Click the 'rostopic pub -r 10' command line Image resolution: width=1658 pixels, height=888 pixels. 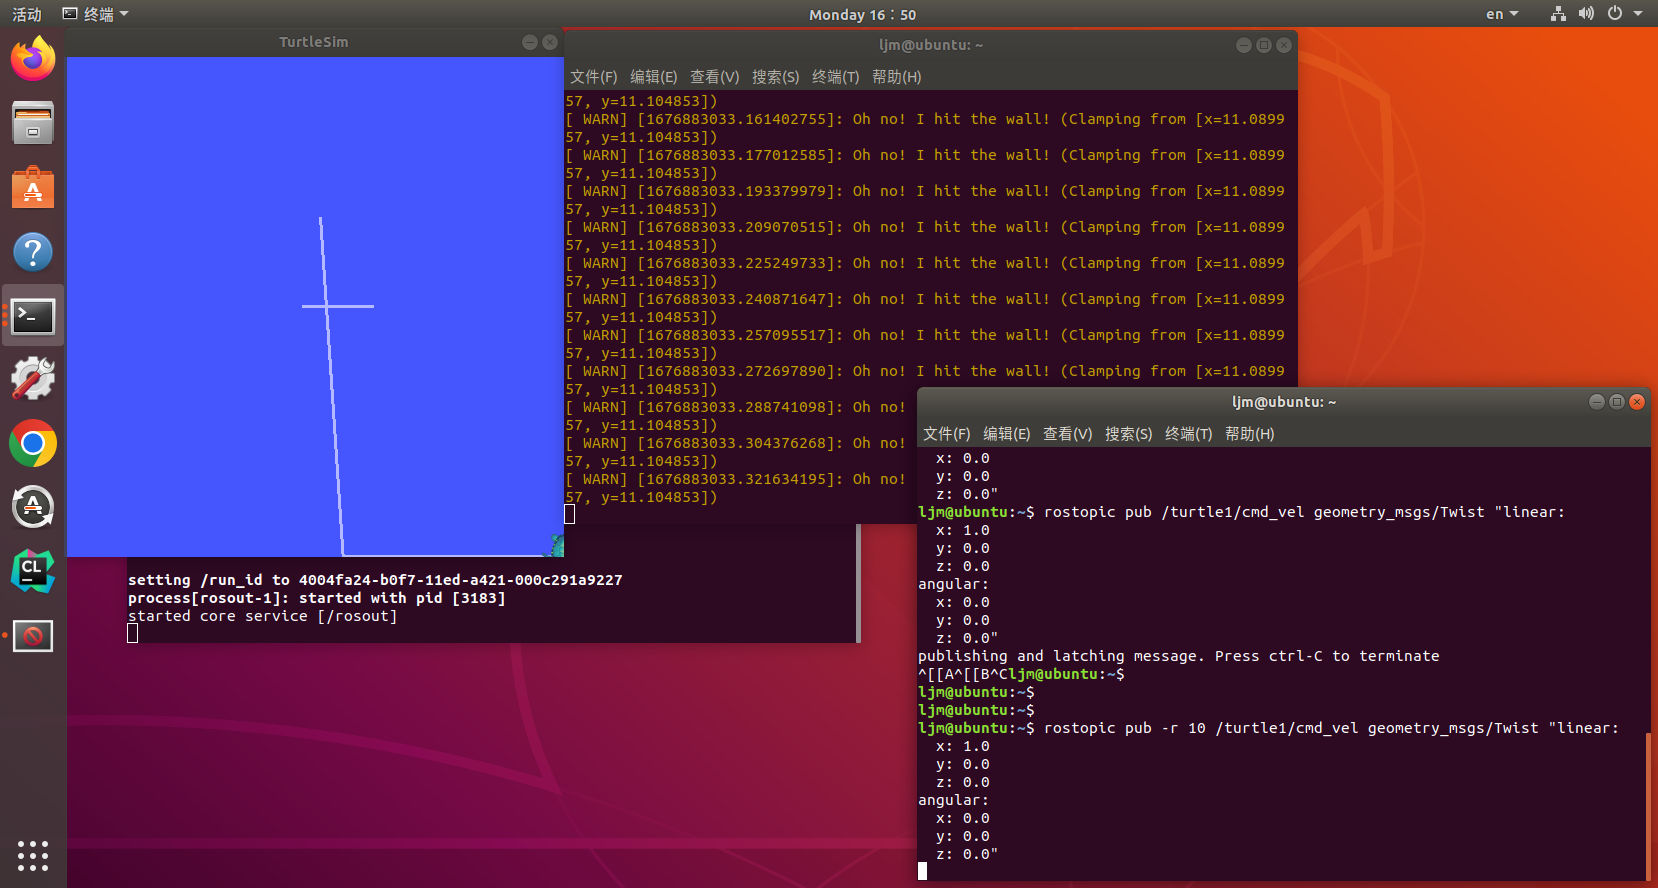point(1268,728)
